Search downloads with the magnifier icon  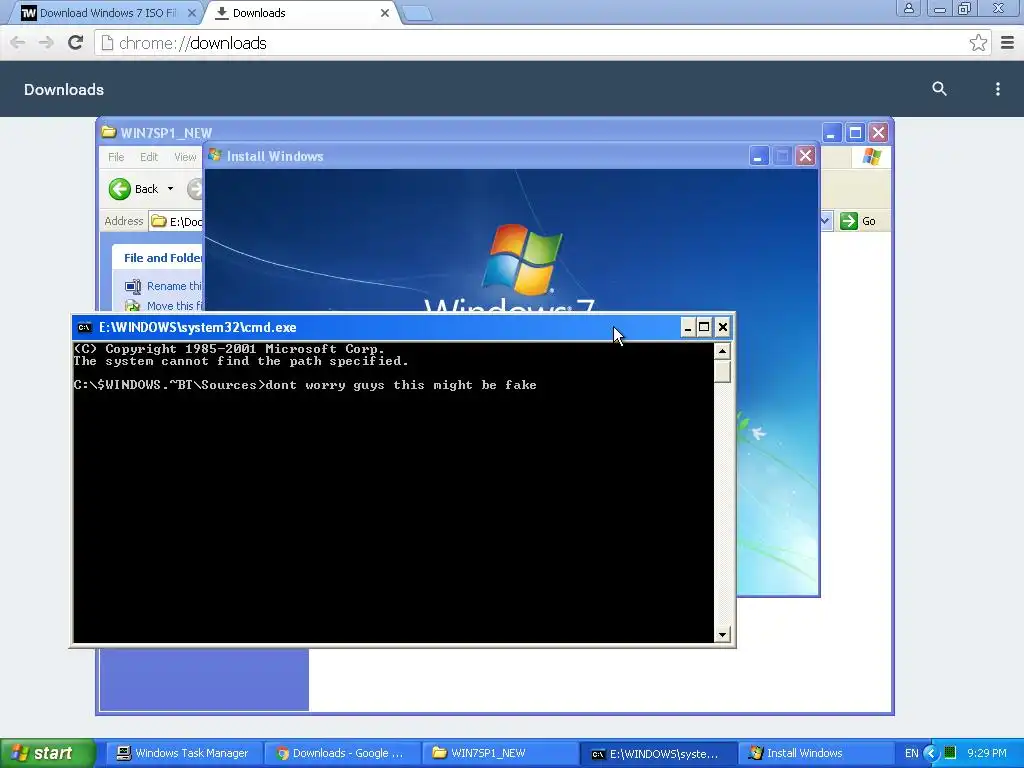point(939,89)
